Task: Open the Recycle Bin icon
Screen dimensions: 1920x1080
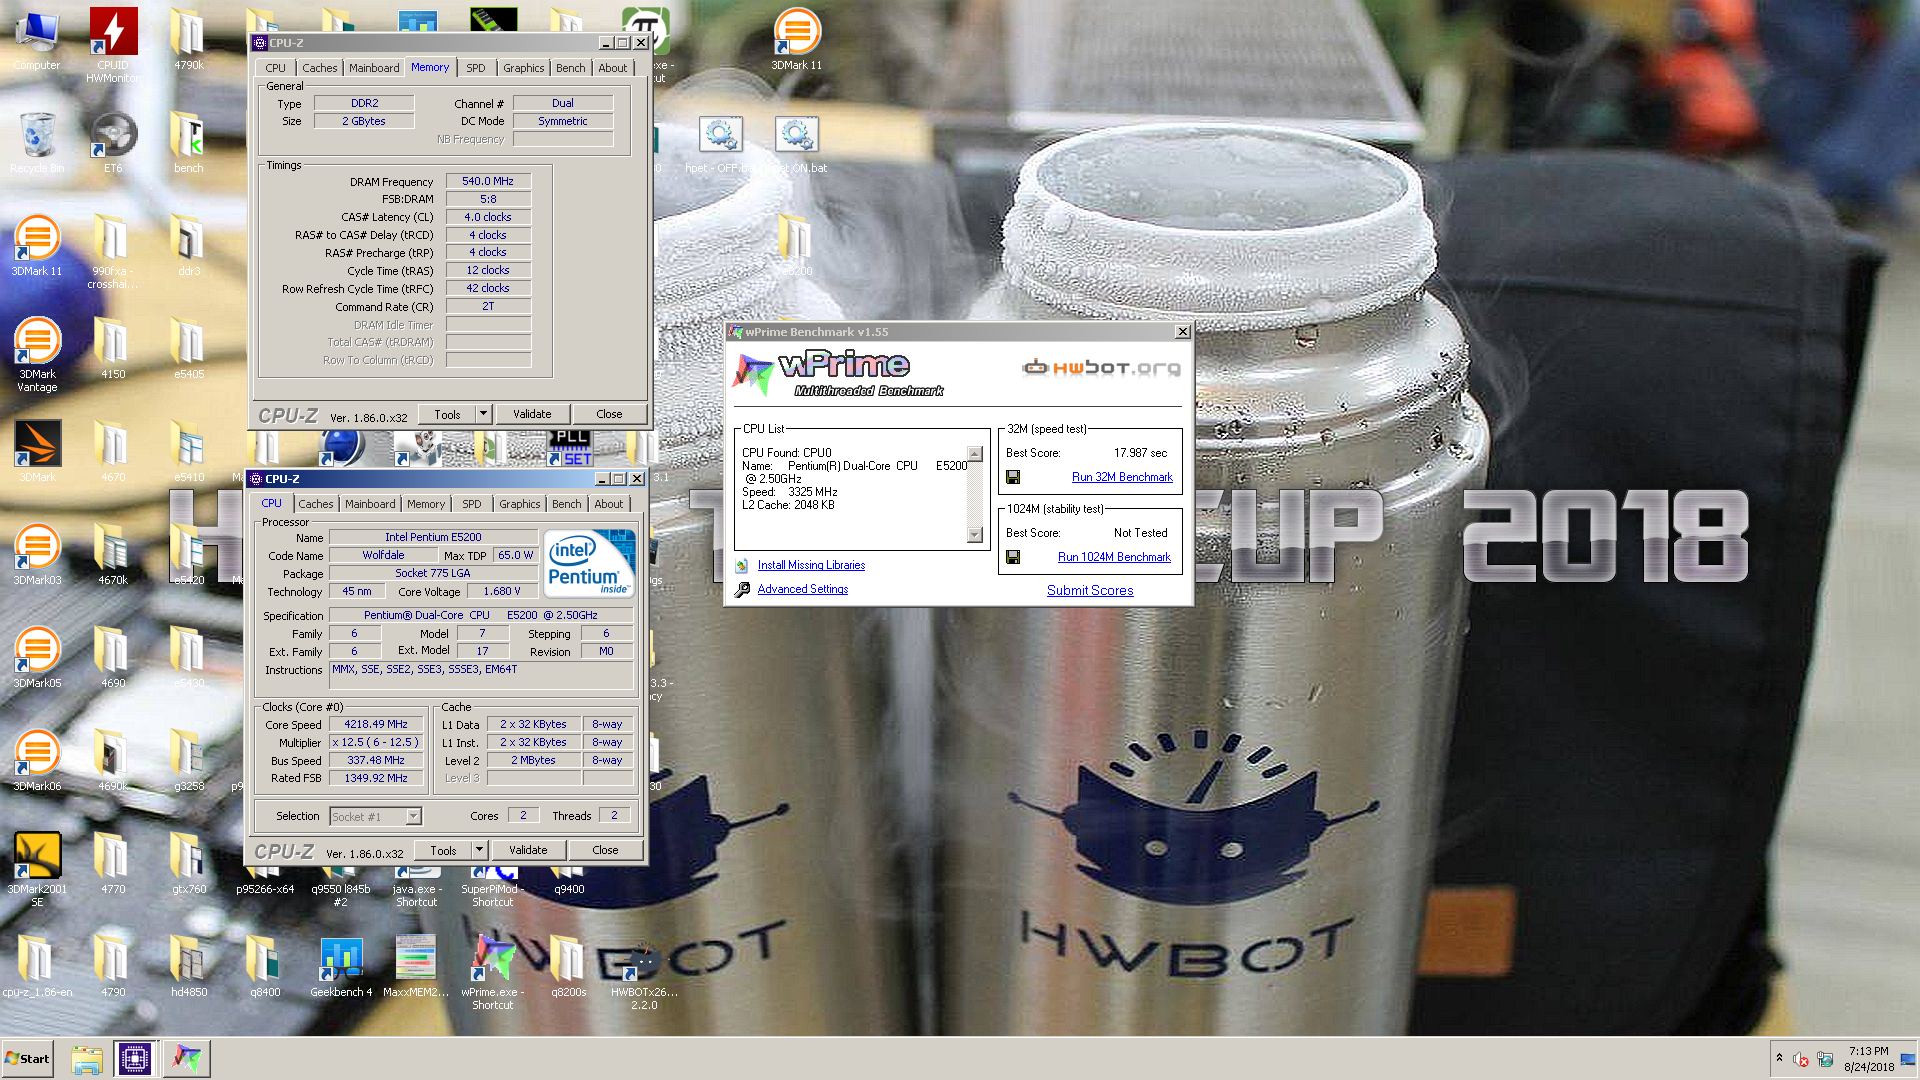Action: coord(37,142)
